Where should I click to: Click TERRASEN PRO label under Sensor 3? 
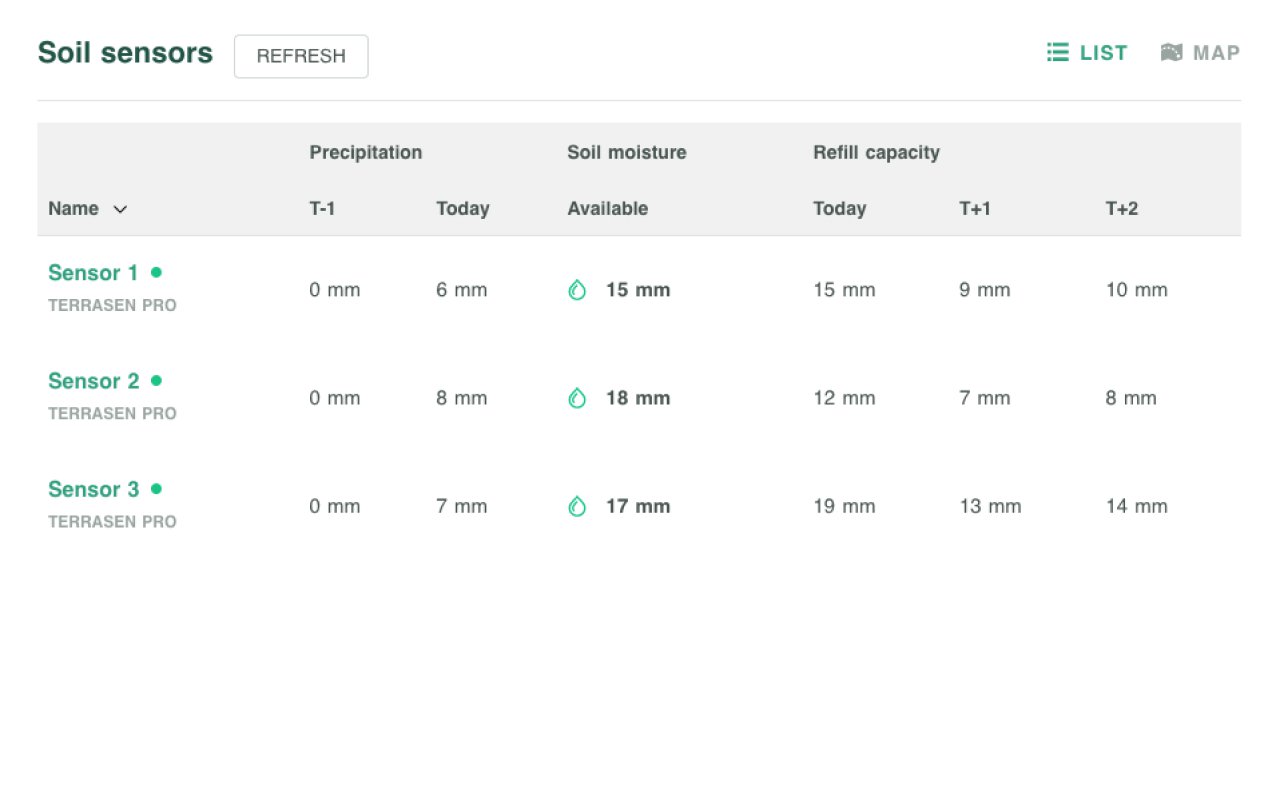tap(112, 521)
